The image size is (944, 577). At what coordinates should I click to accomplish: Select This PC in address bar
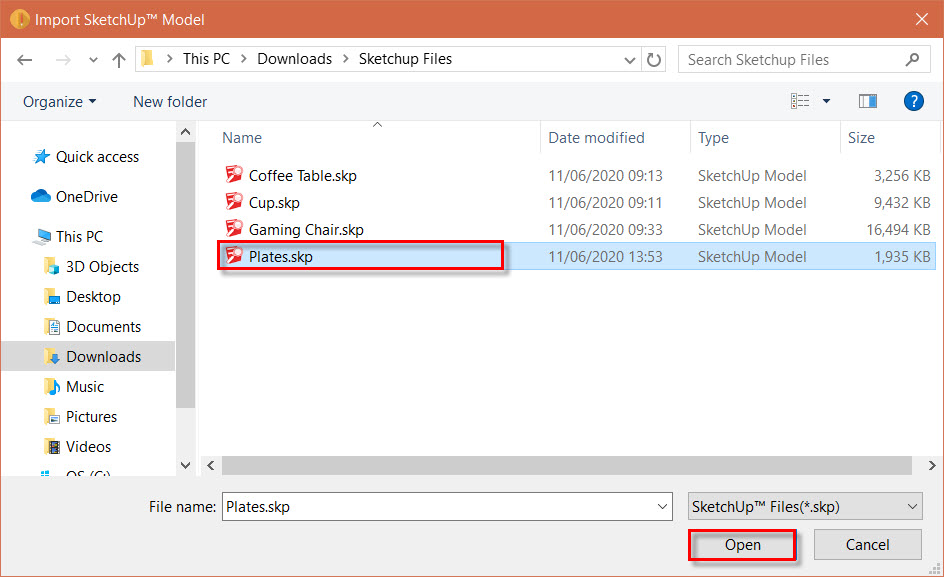[x=206, y=59]
